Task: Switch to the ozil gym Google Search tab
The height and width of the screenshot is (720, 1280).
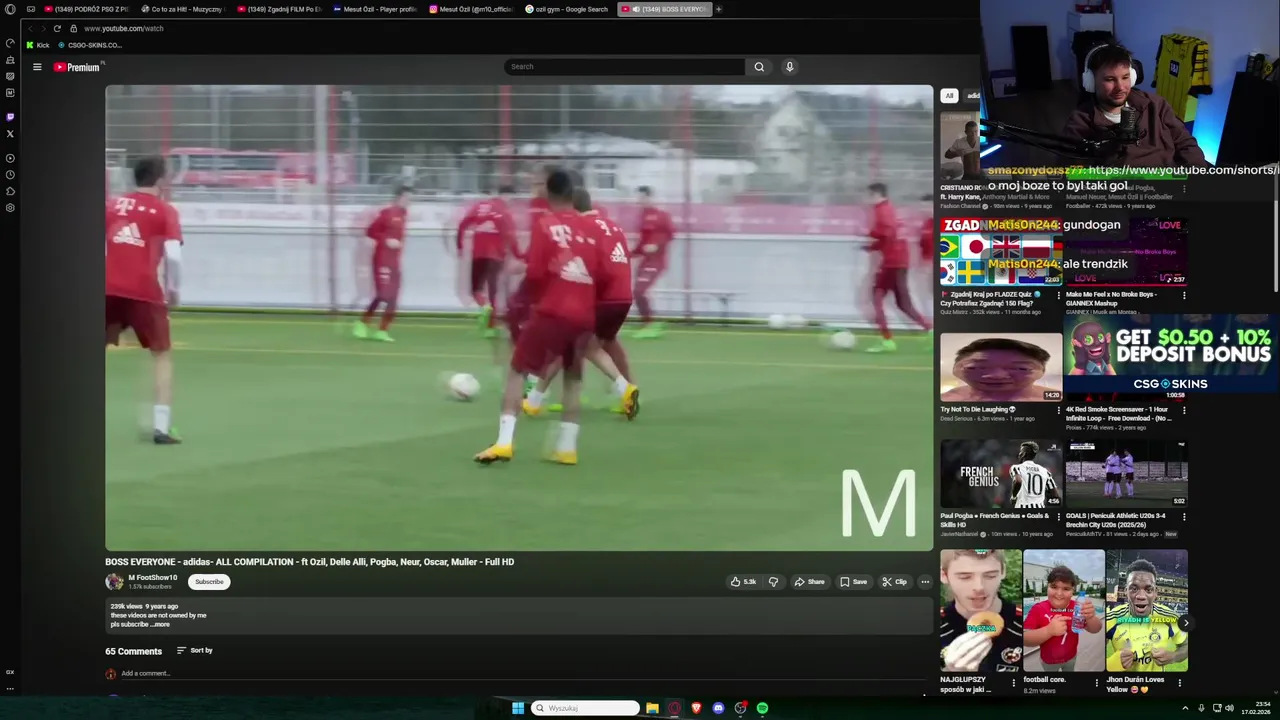Action: [567, 9]
